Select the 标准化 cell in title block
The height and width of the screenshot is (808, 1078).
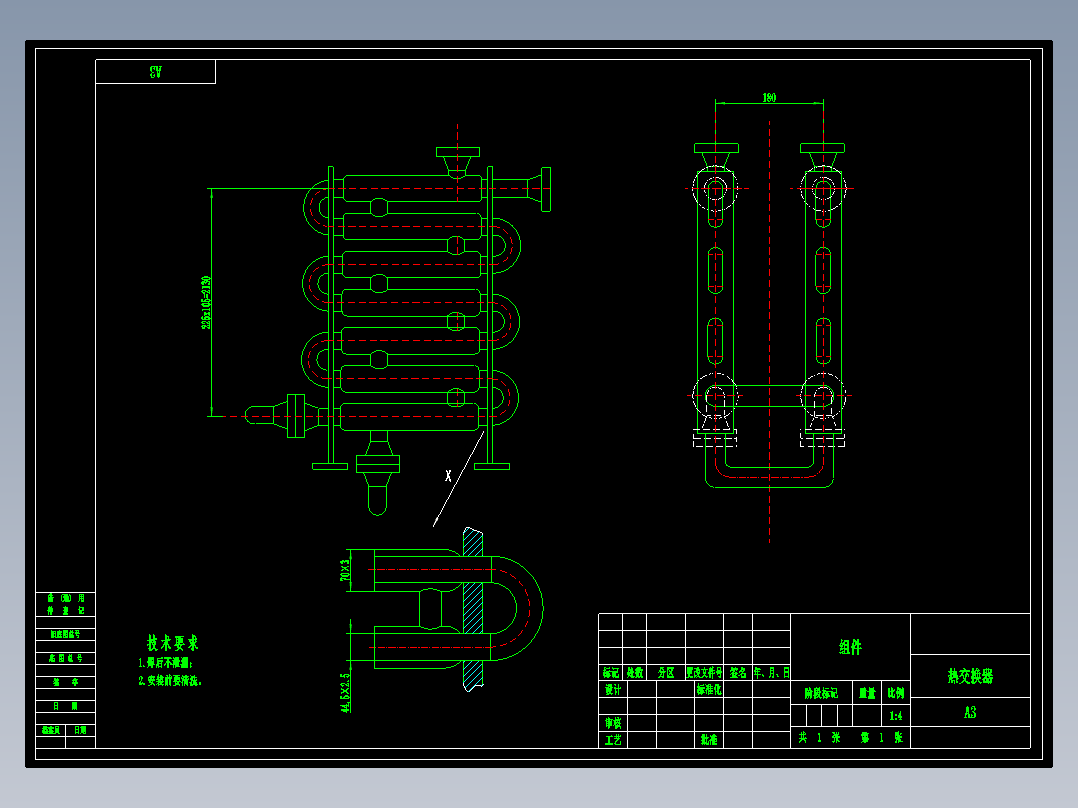pyautogui.click(x=709, y=689)
